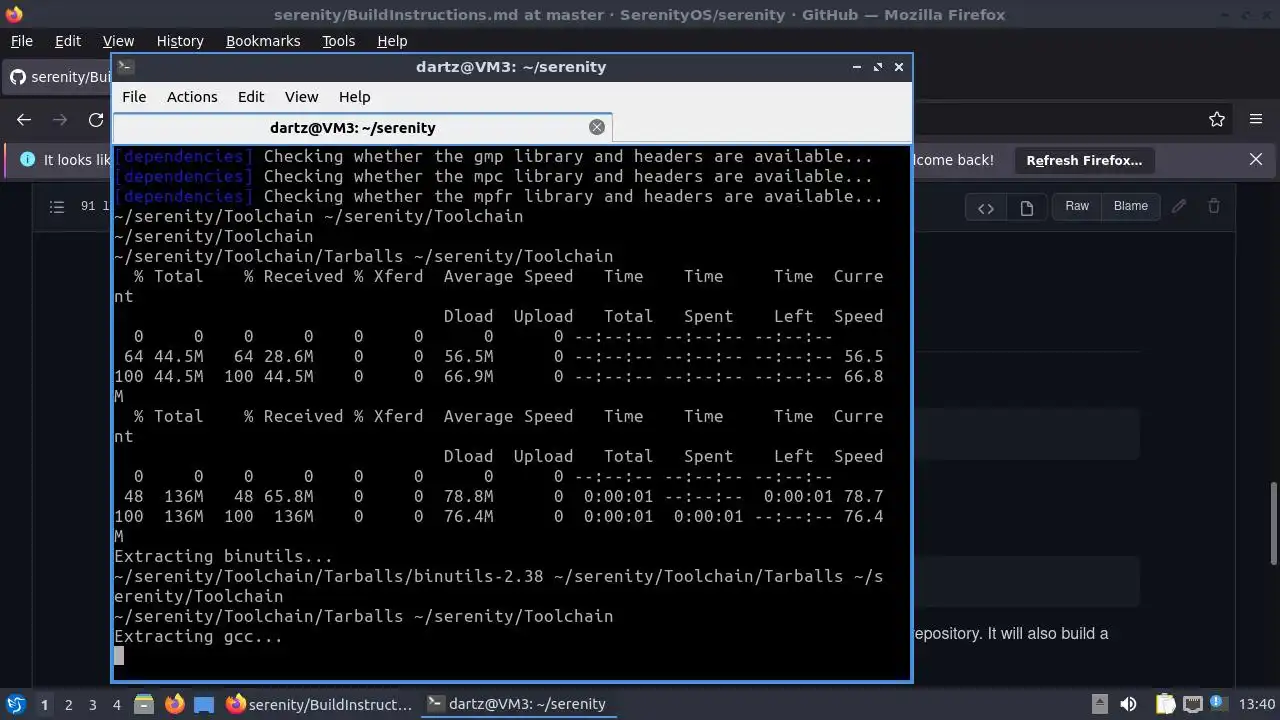Activate the serenity/BuildInstructions Firefox taskbar entry
The image size is (1280, 720).
coord(320,704)
